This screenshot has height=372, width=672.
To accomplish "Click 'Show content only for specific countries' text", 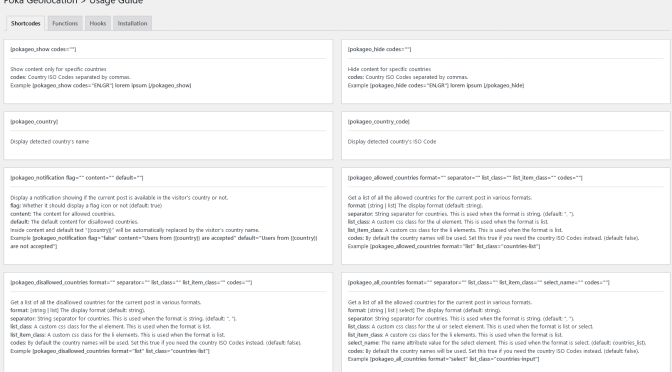I will tap(58, 69).
